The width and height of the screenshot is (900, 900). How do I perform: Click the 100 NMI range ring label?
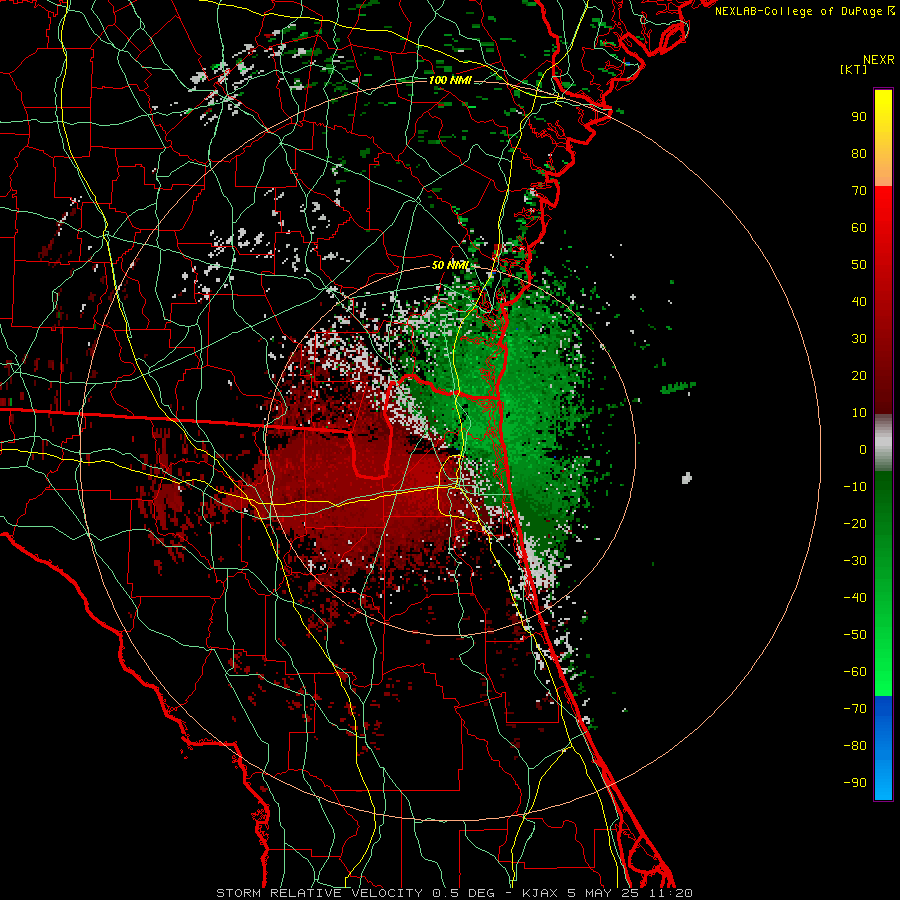[x=450, y=80]
